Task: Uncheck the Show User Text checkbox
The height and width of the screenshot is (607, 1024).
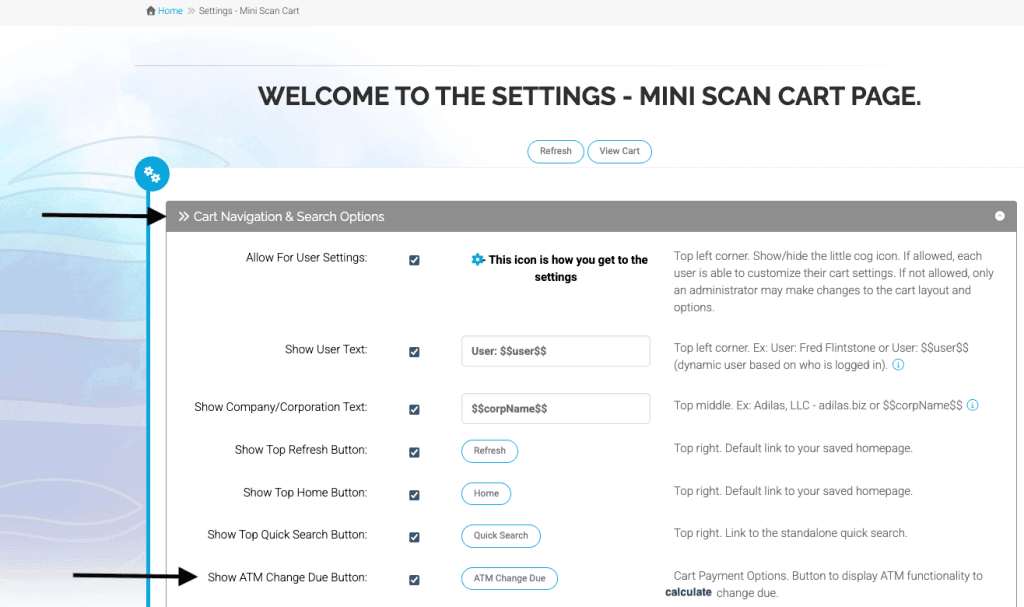Action: [x=414, y=352]
